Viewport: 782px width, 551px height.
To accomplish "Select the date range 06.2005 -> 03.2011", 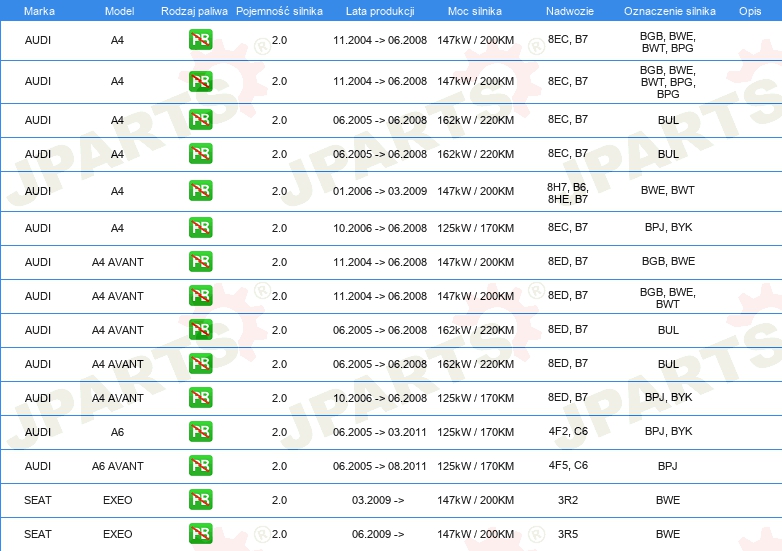I will click(x=380, y=432).
